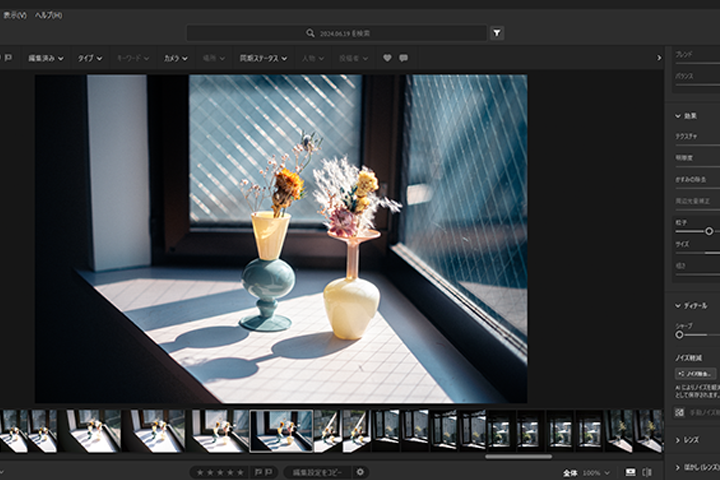Image resolution: width=720 pixels, height=480 pixels.
Task: Toggle the funnel filter icon beside search
Action: point(497,33)
